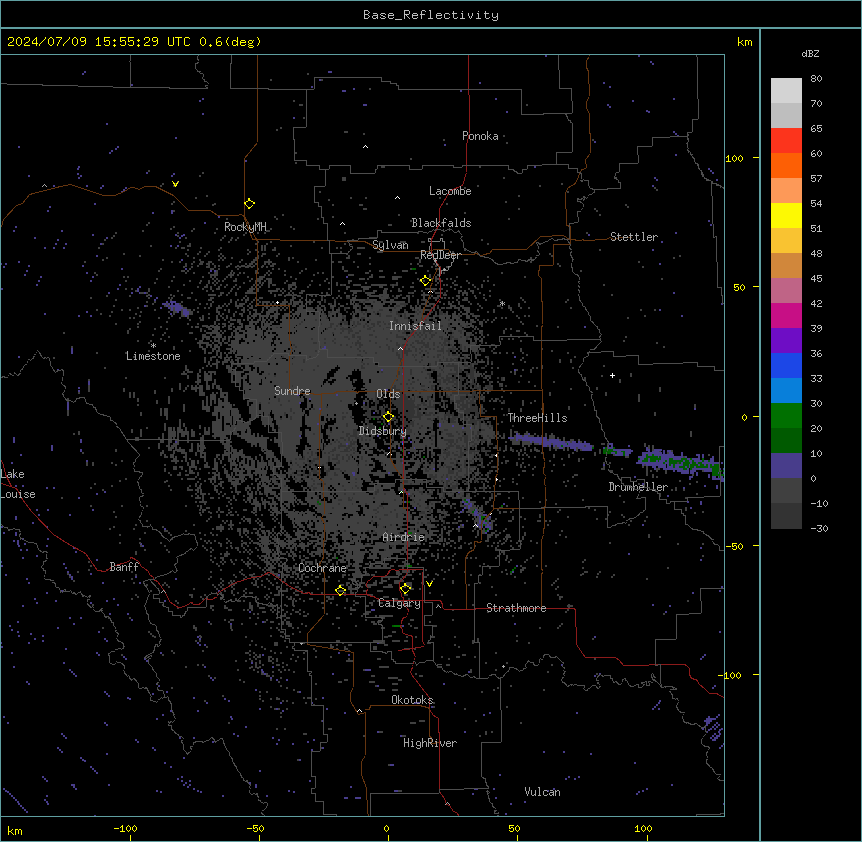Click the Didsbury town label

tap(382, 431)
